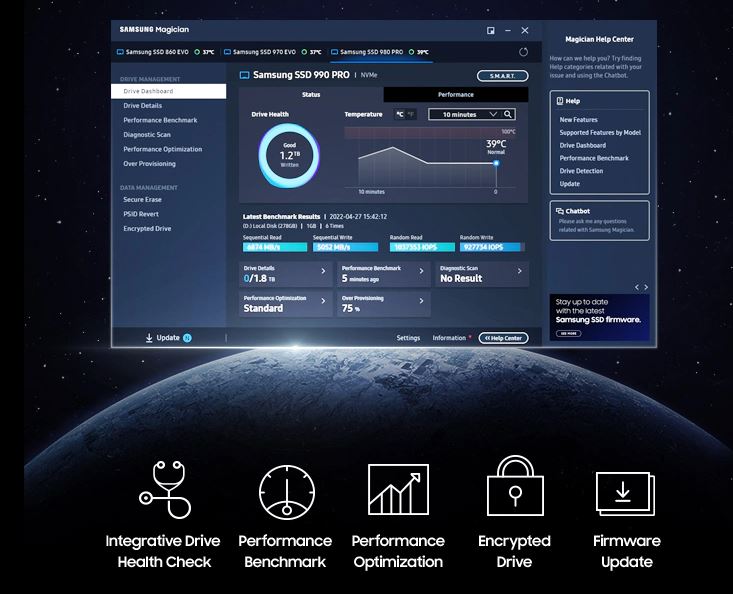Click the Sequential Read result bar

[275, 247]
